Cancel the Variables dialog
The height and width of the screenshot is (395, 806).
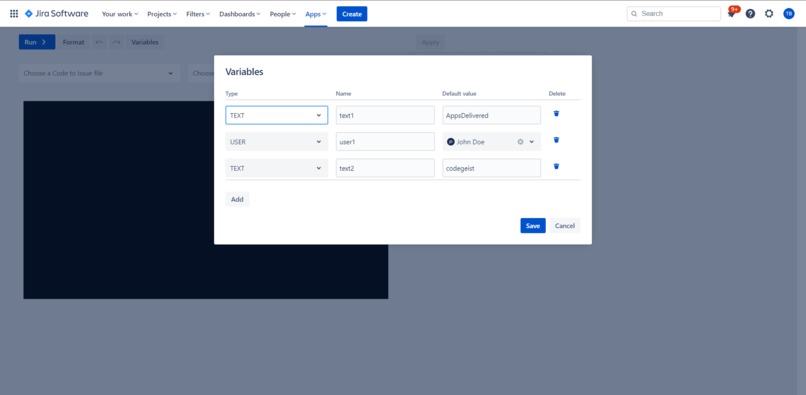click(564, 226)
